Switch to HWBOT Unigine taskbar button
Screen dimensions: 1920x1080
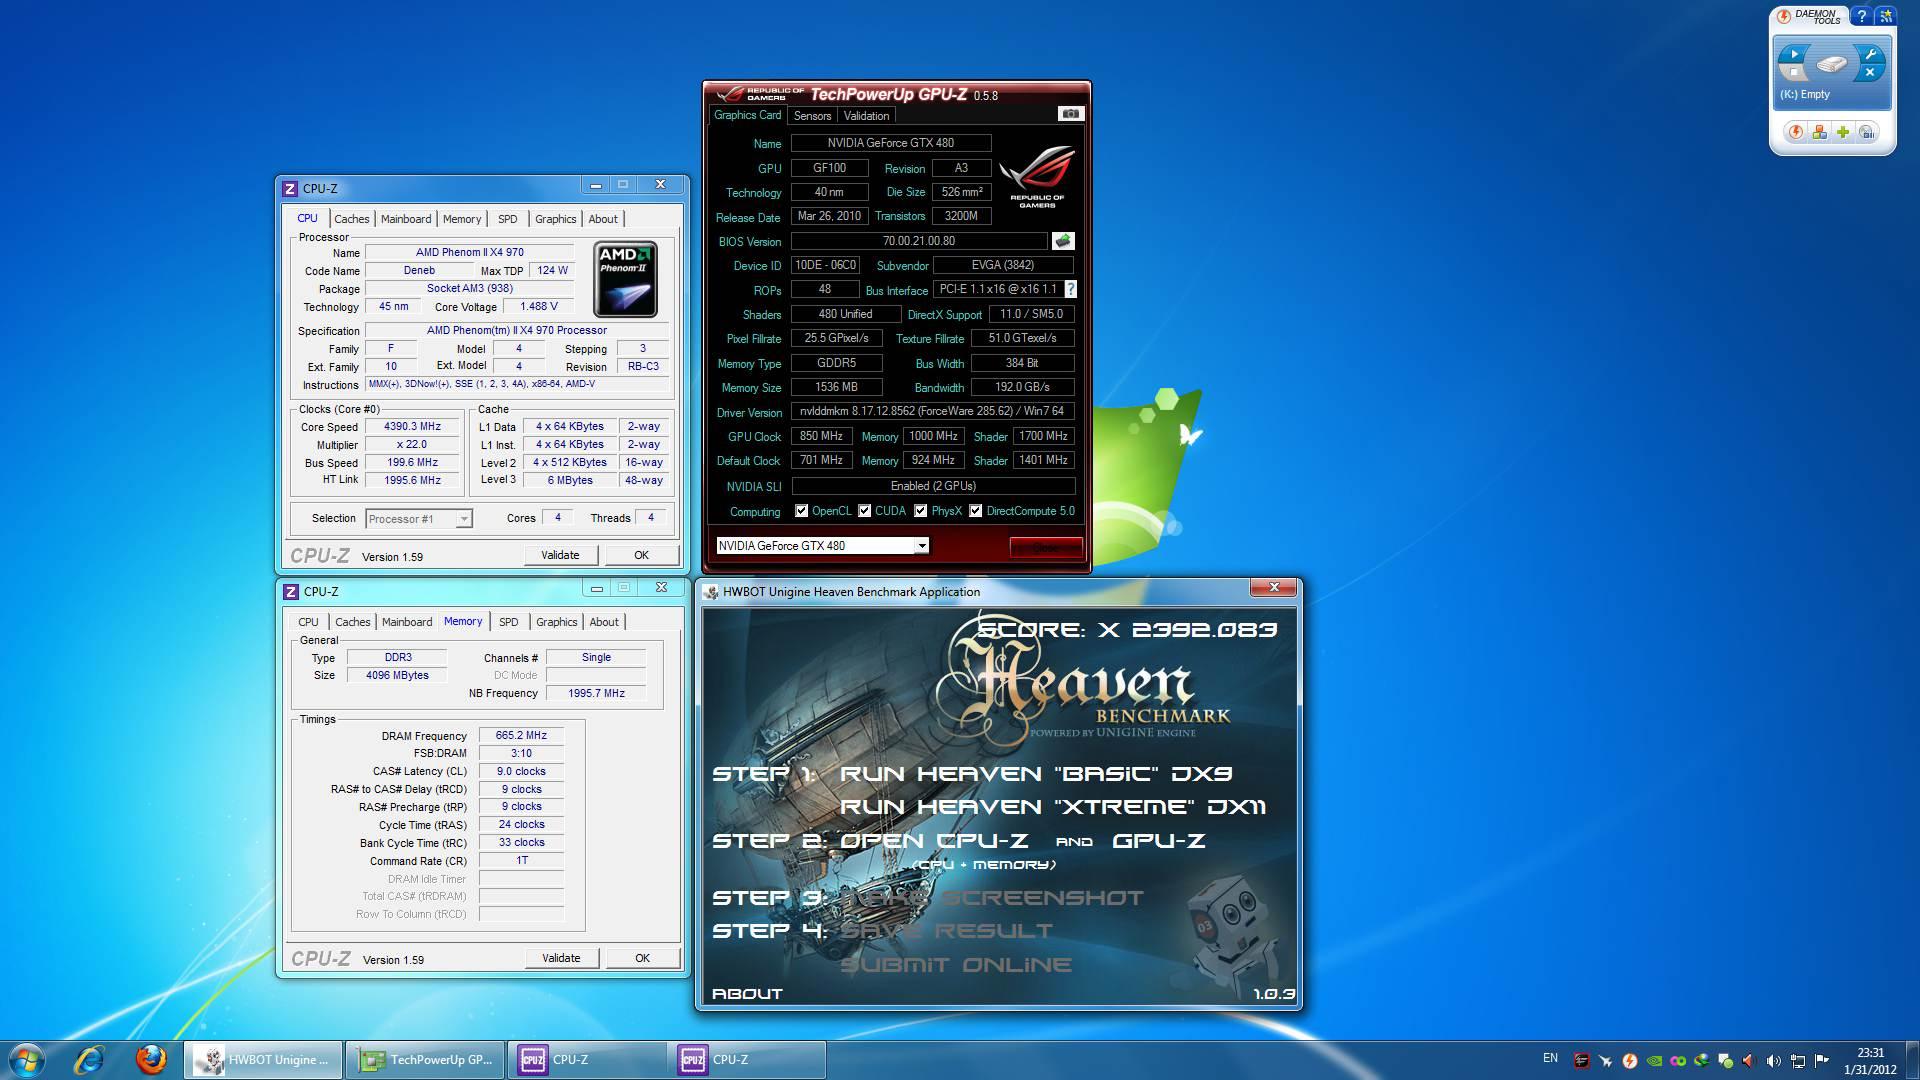click(264, 1060)
